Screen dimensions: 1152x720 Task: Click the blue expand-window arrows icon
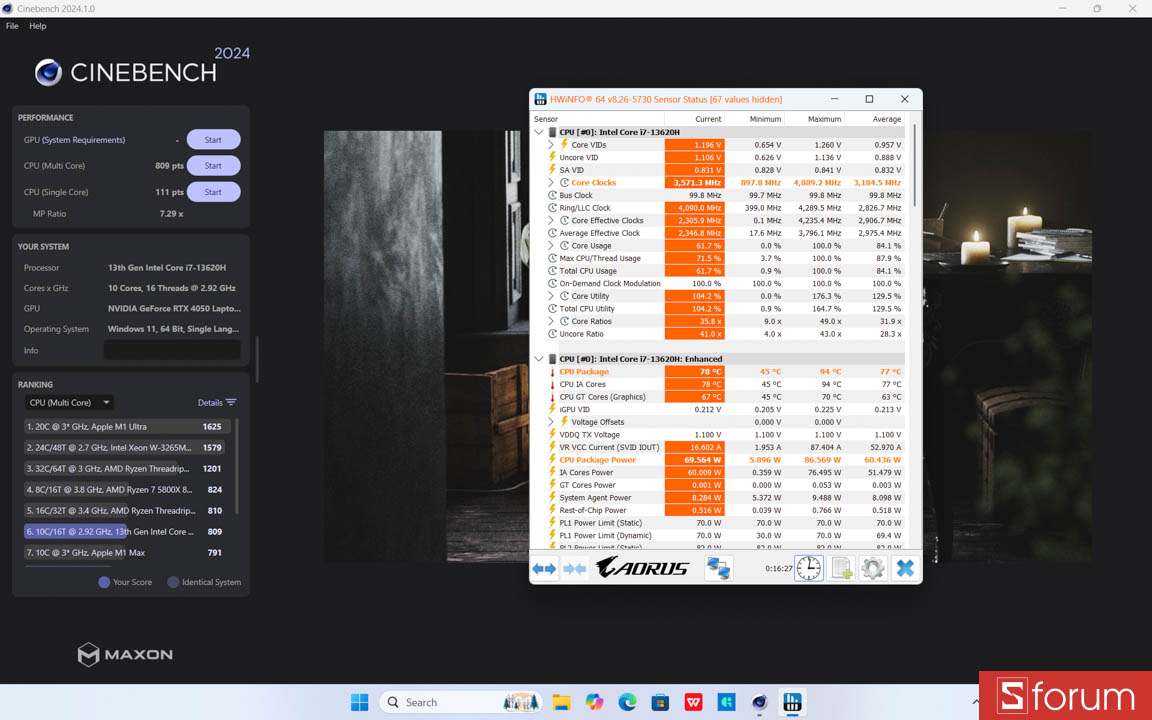click(x=544, y=568)
